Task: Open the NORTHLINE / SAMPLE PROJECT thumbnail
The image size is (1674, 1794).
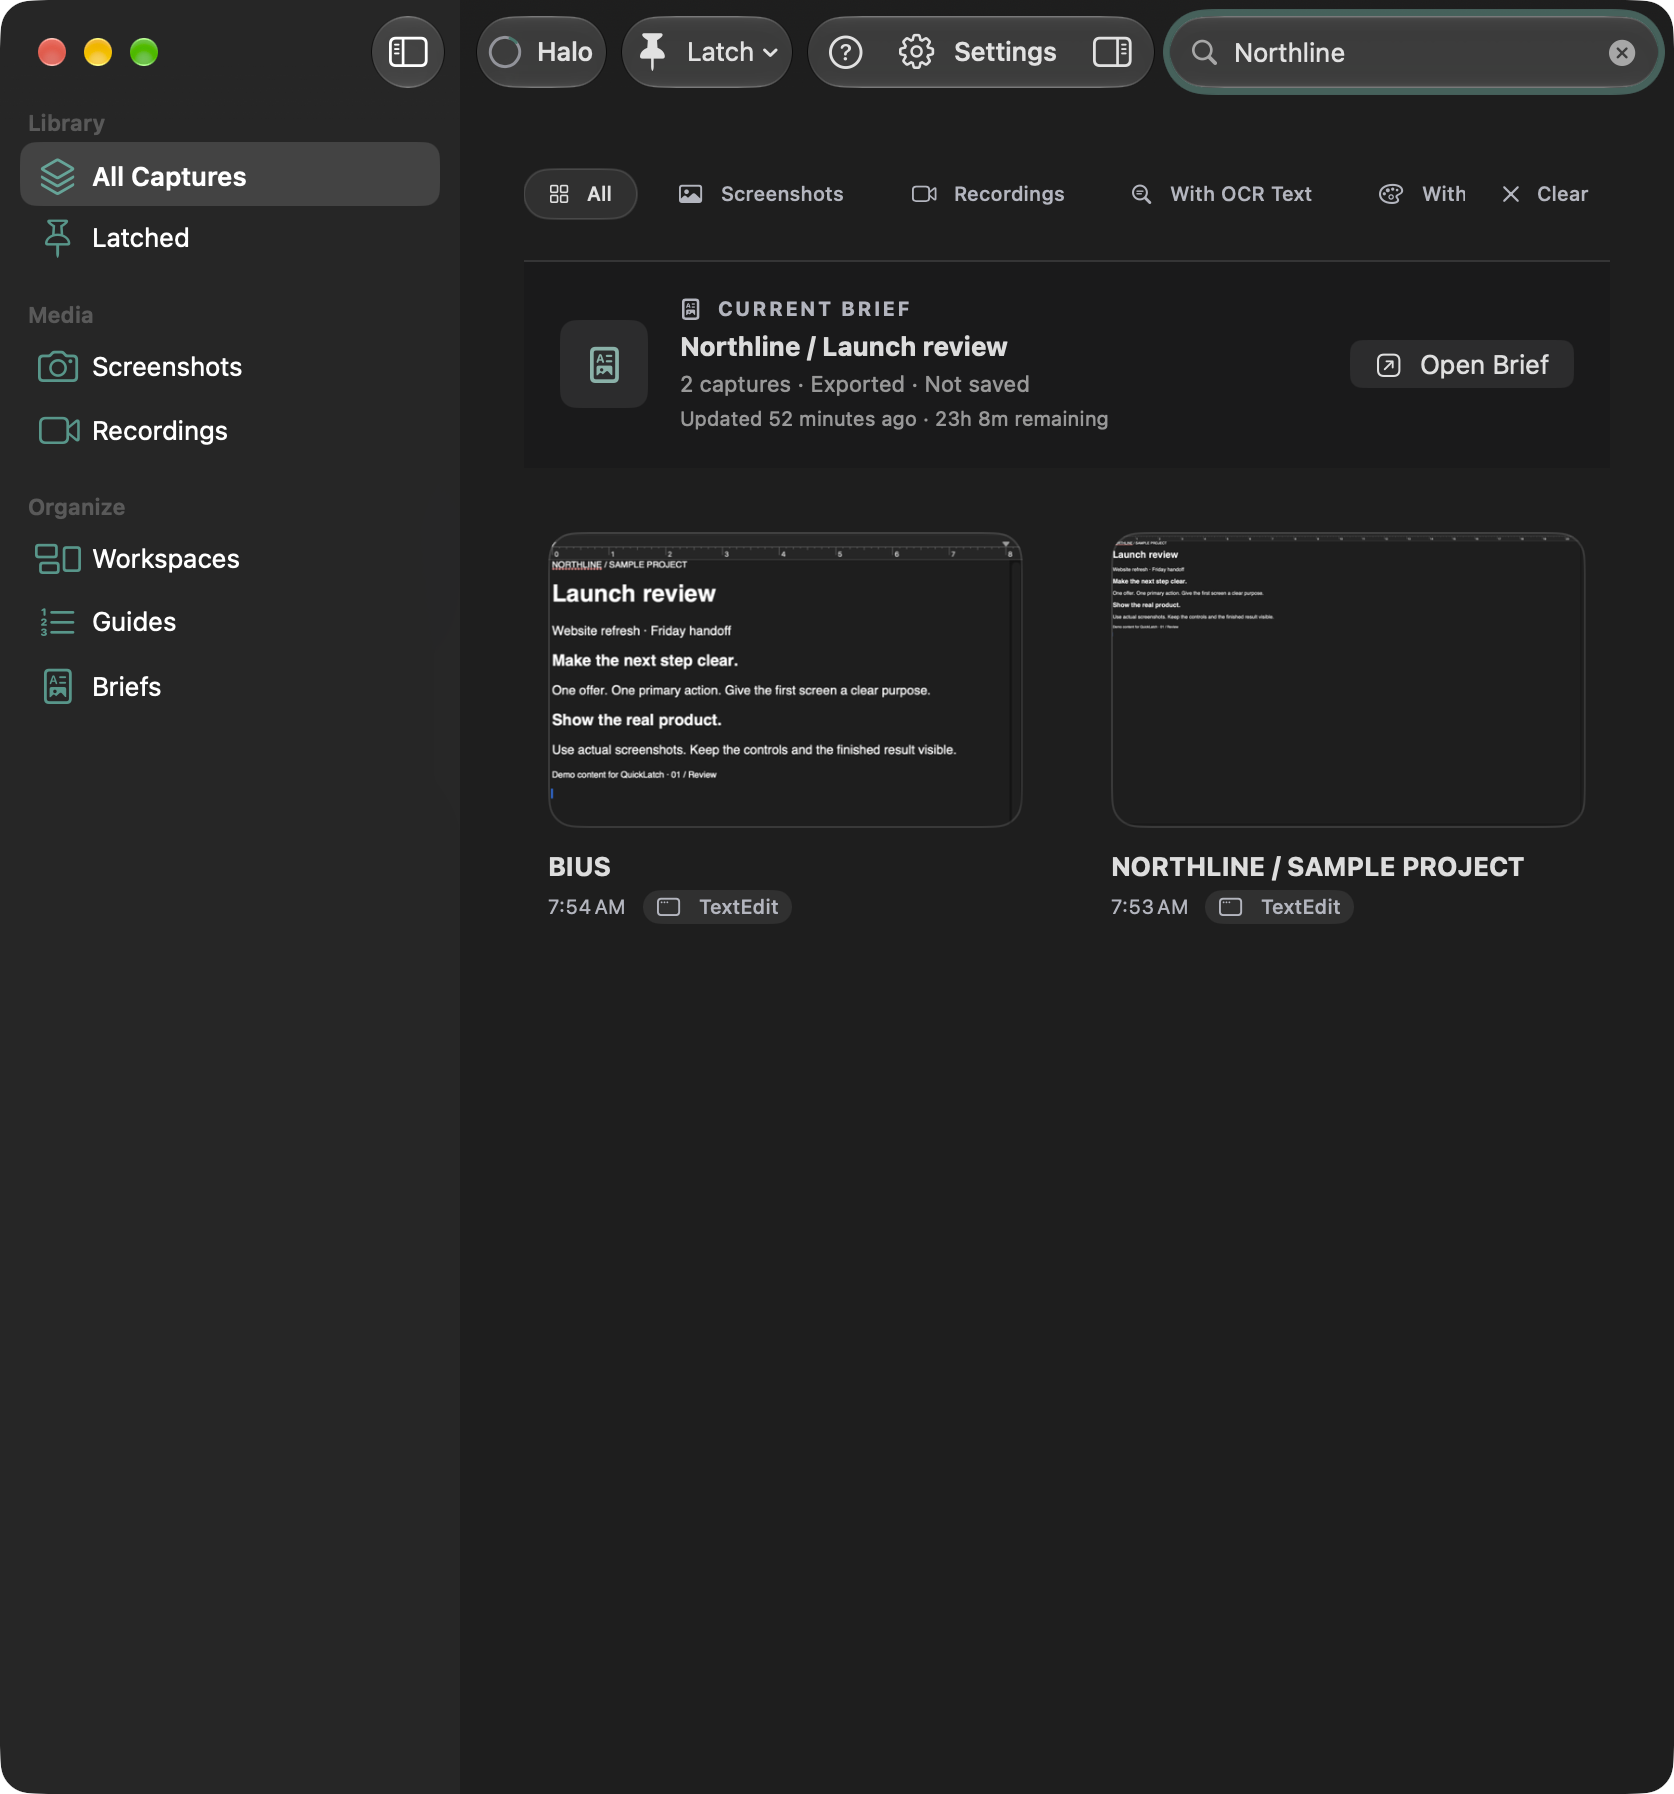Action: pos(1348,680)
